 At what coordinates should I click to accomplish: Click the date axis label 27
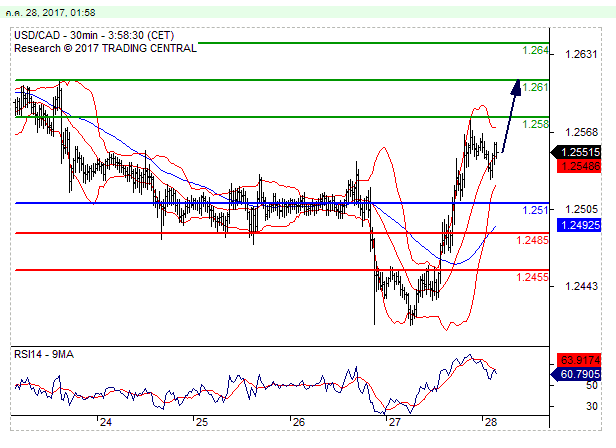point(394,422)
